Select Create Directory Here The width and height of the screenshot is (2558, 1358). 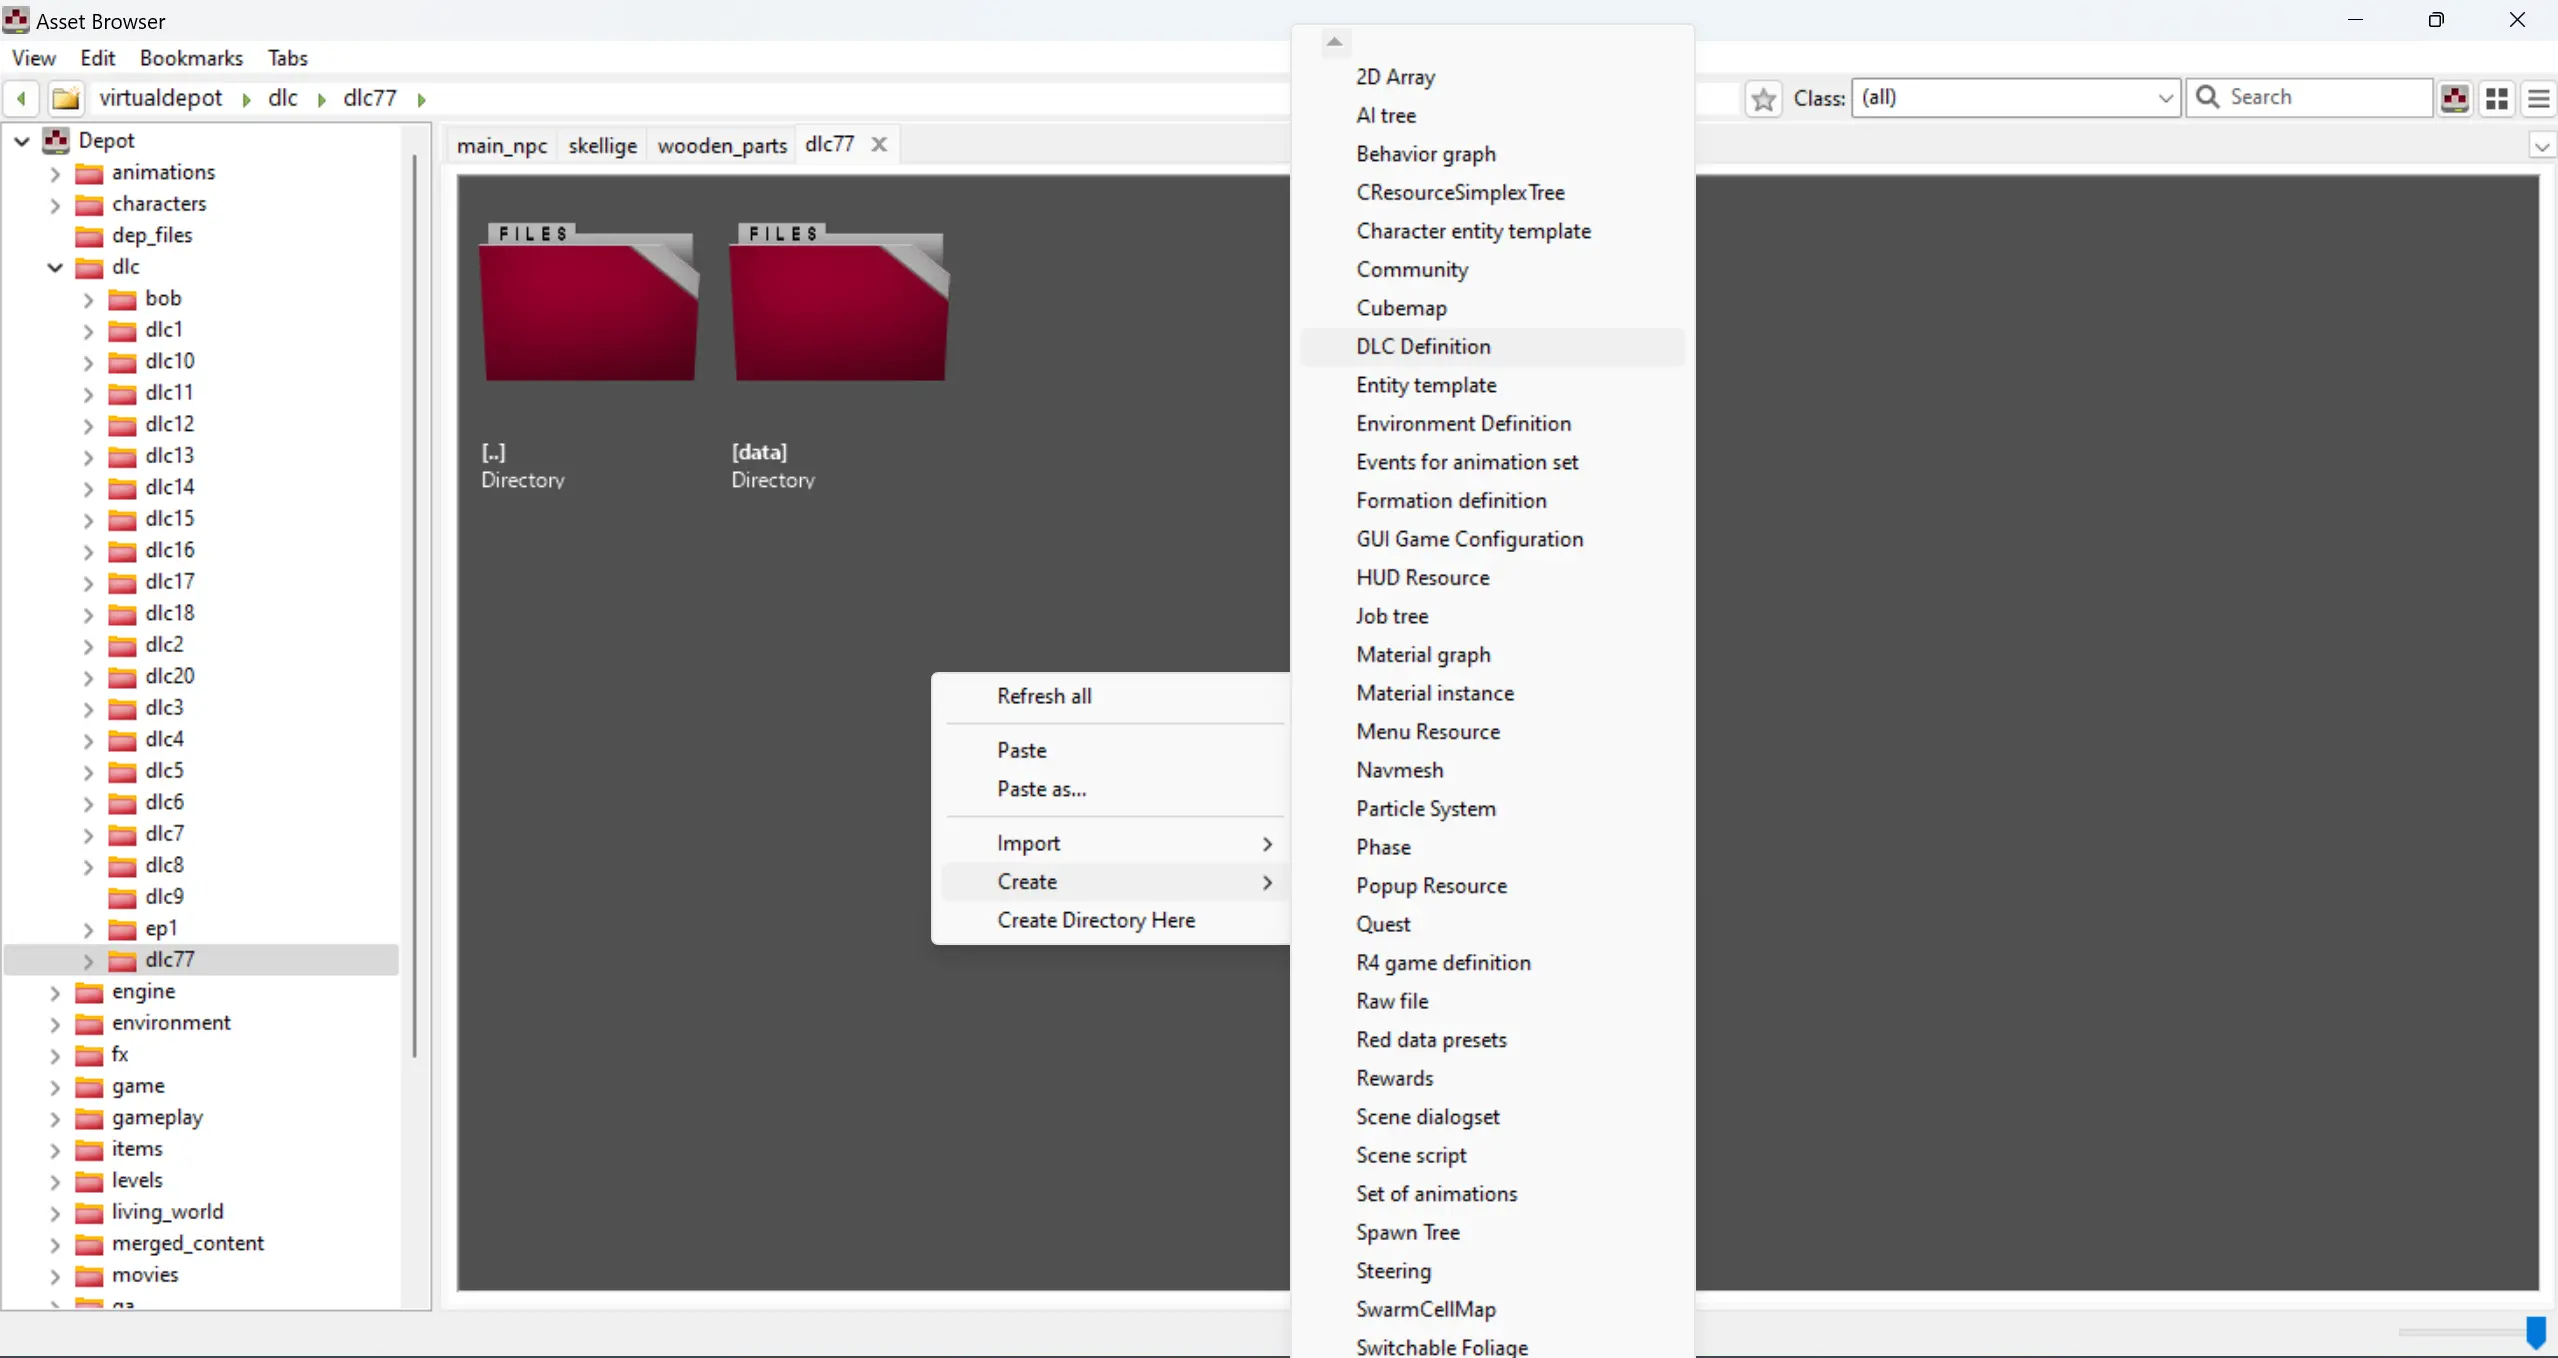(x=1113, y=920)
